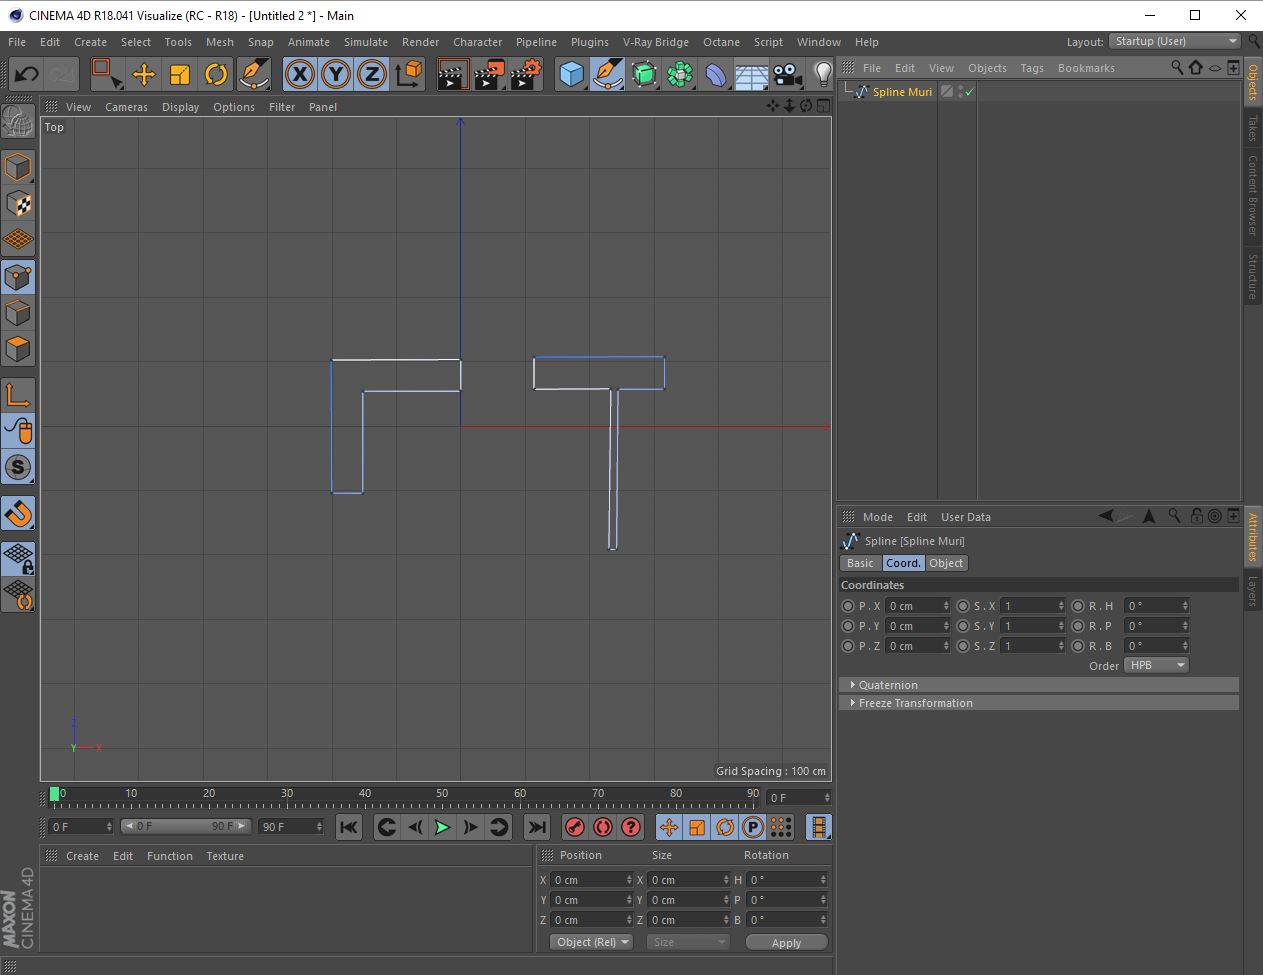The width and height of the screenshot is (1263, 975).
Task: Play the animation forward
Action: click(442, 827)
